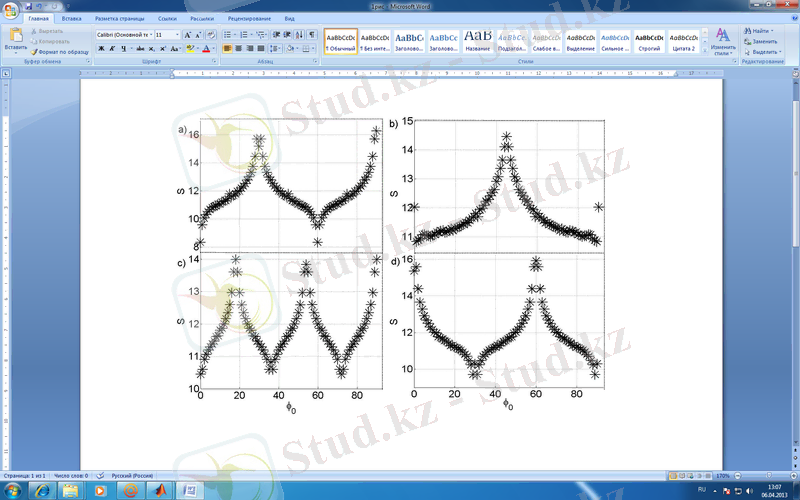The width and height of the screenshot is (800, 500).
Task: Click the Office button in top-left corner
Action: [x=11, y=8]
